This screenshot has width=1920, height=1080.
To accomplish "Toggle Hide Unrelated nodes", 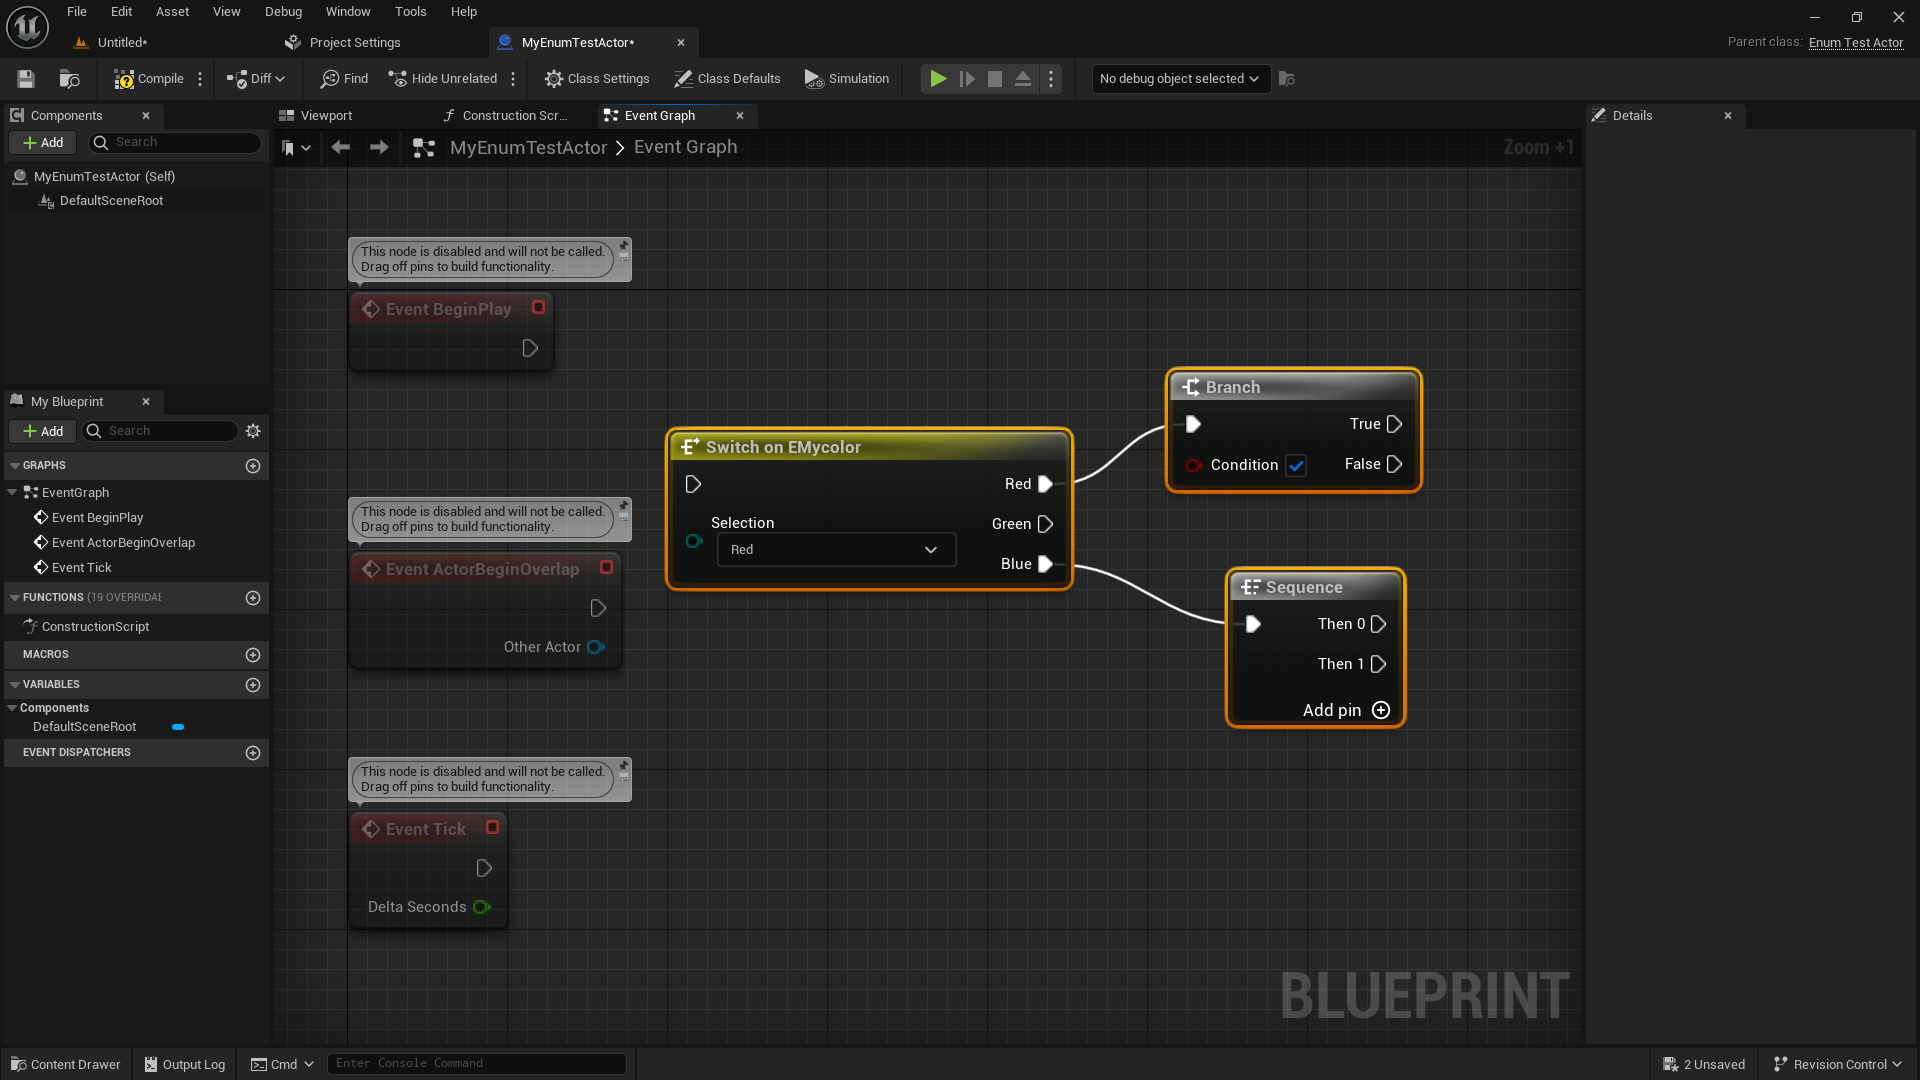I will coord(443,79).
